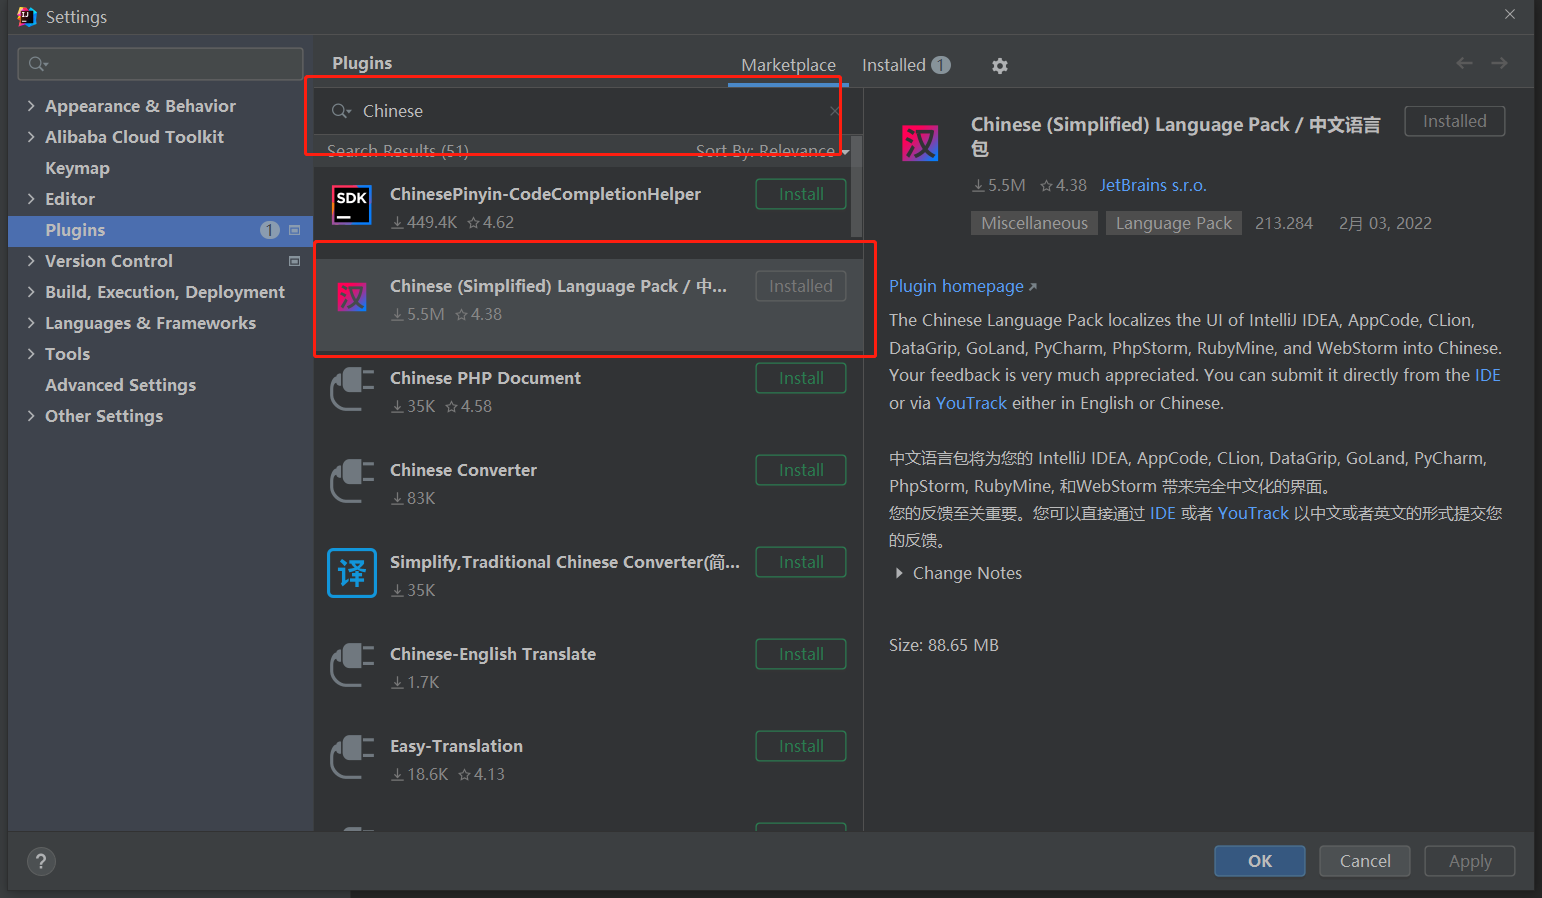The width and height of the screenshot is (1542, 898).
Task: Expand the Change Notes section
Action: tap(899, 573)
